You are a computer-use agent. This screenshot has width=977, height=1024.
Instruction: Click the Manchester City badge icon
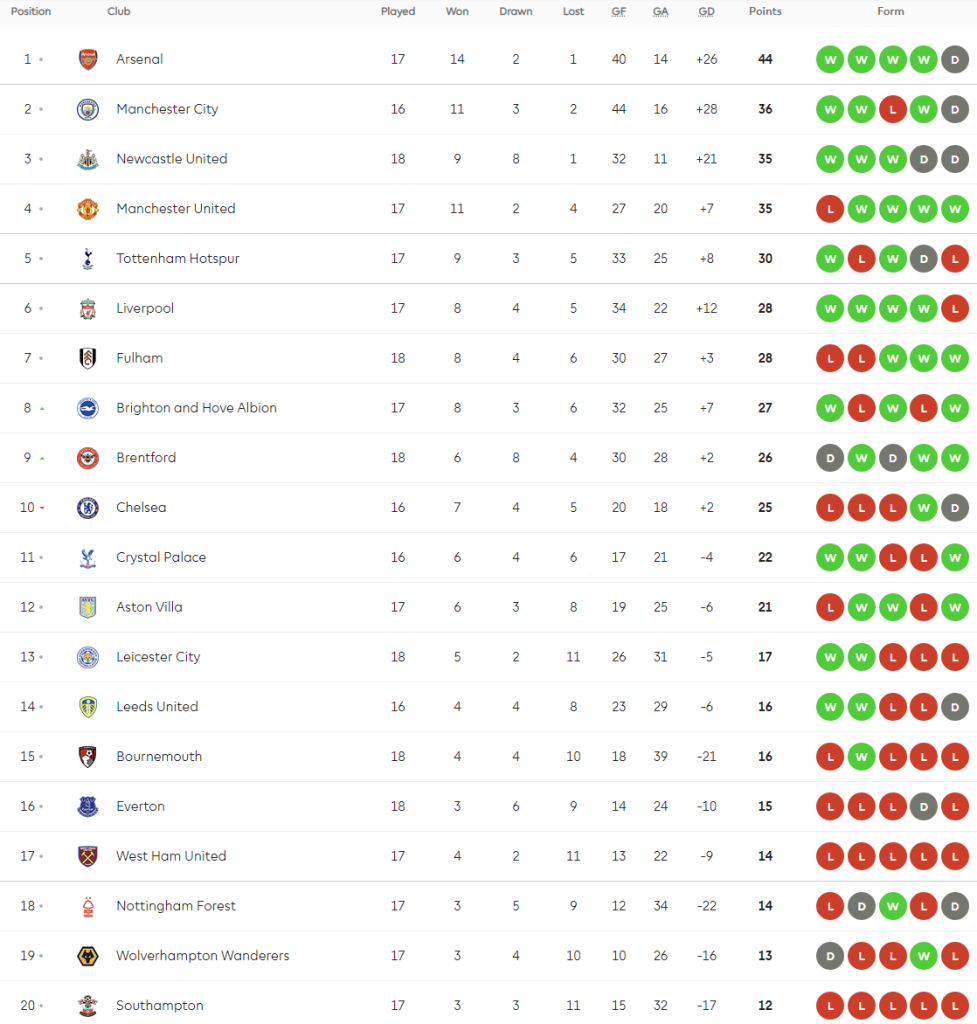[x=88, y=109]
